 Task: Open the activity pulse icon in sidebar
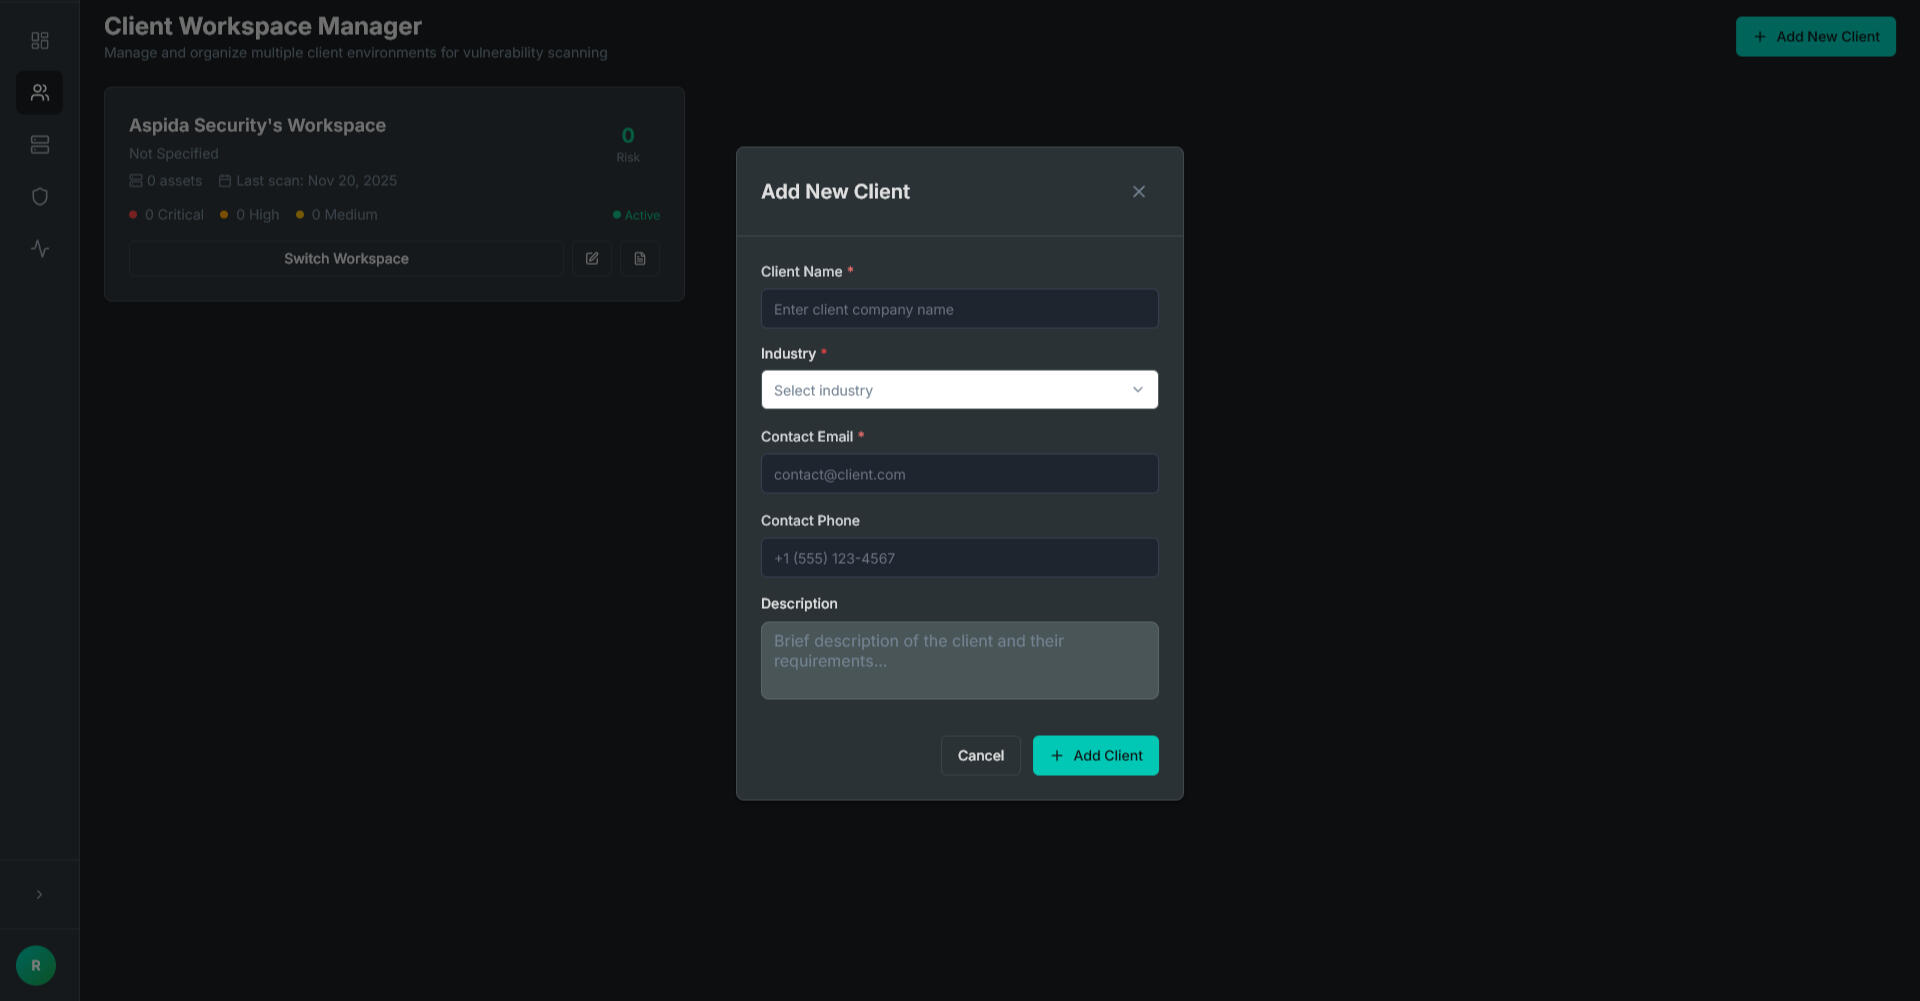tap(40, 249)
